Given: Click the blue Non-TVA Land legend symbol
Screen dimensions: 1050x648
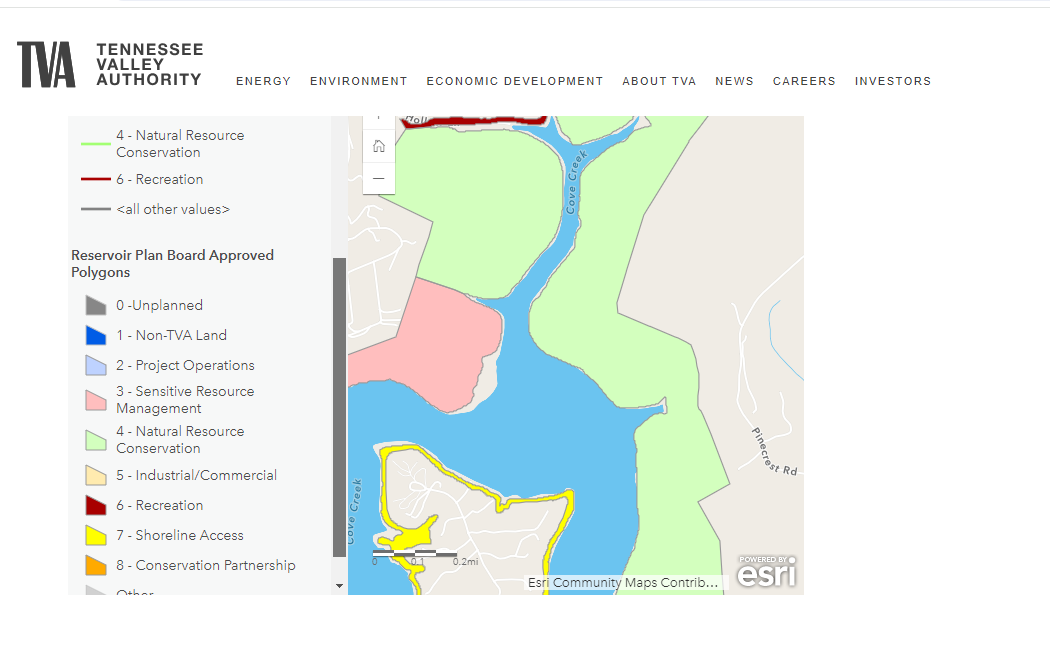Looking at the screenshot, I should [x=95, y=335].
